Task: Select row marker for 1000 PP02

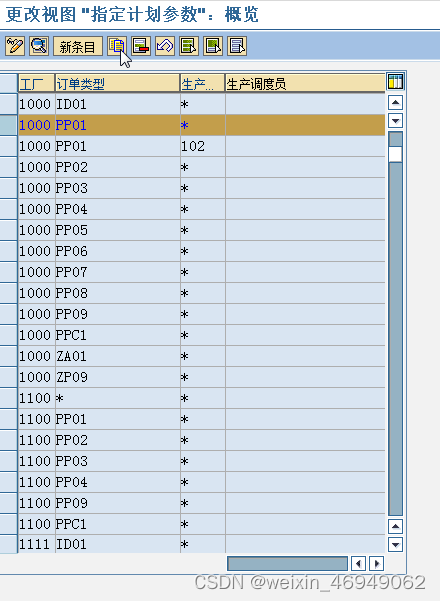Action: 8,167
